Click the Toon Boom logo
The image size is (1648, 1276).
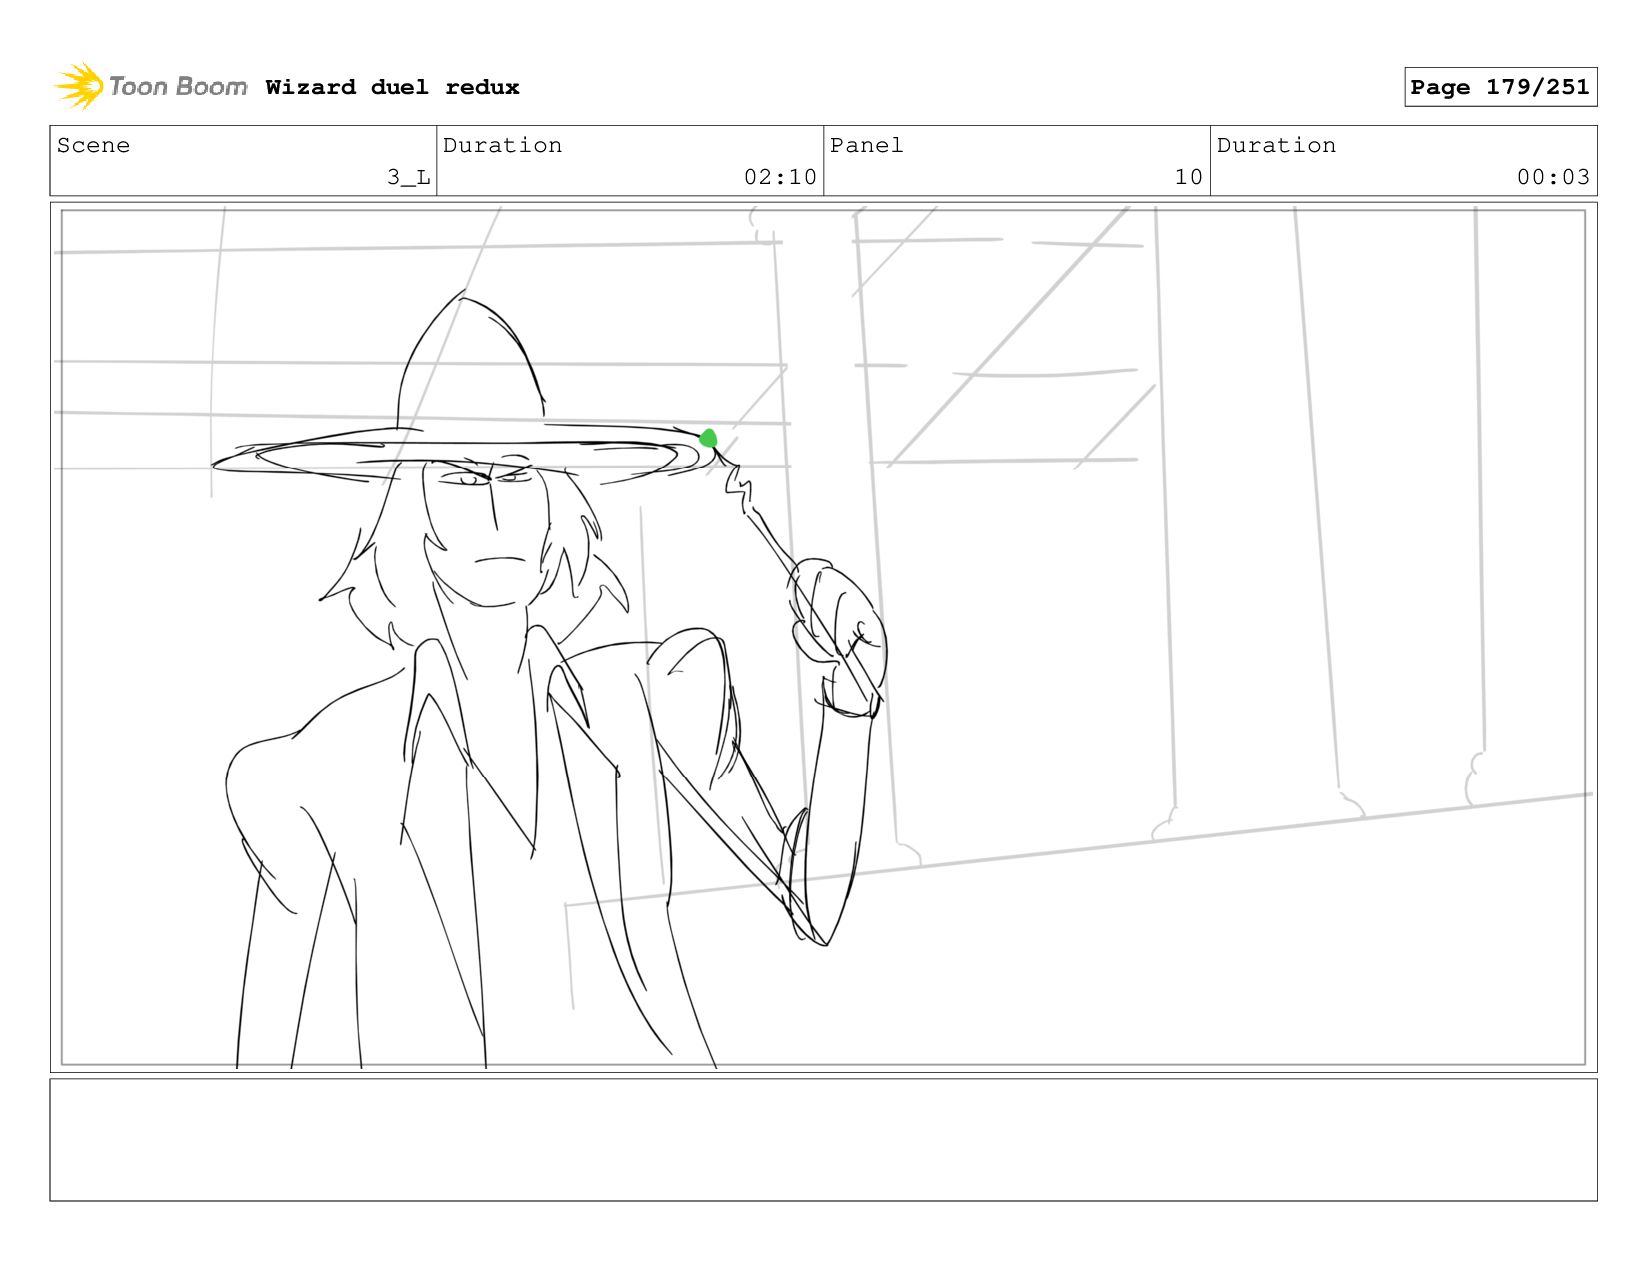[x=150, y=86]
